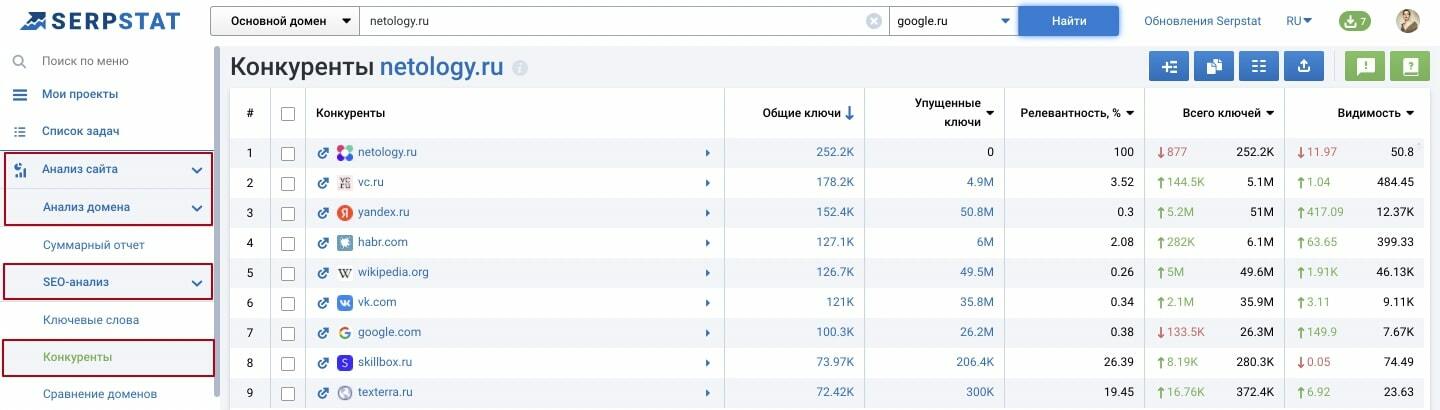1440x410 pixels.
Task: Open Список задач in the sidebar
Action: (x=80, y=131)
